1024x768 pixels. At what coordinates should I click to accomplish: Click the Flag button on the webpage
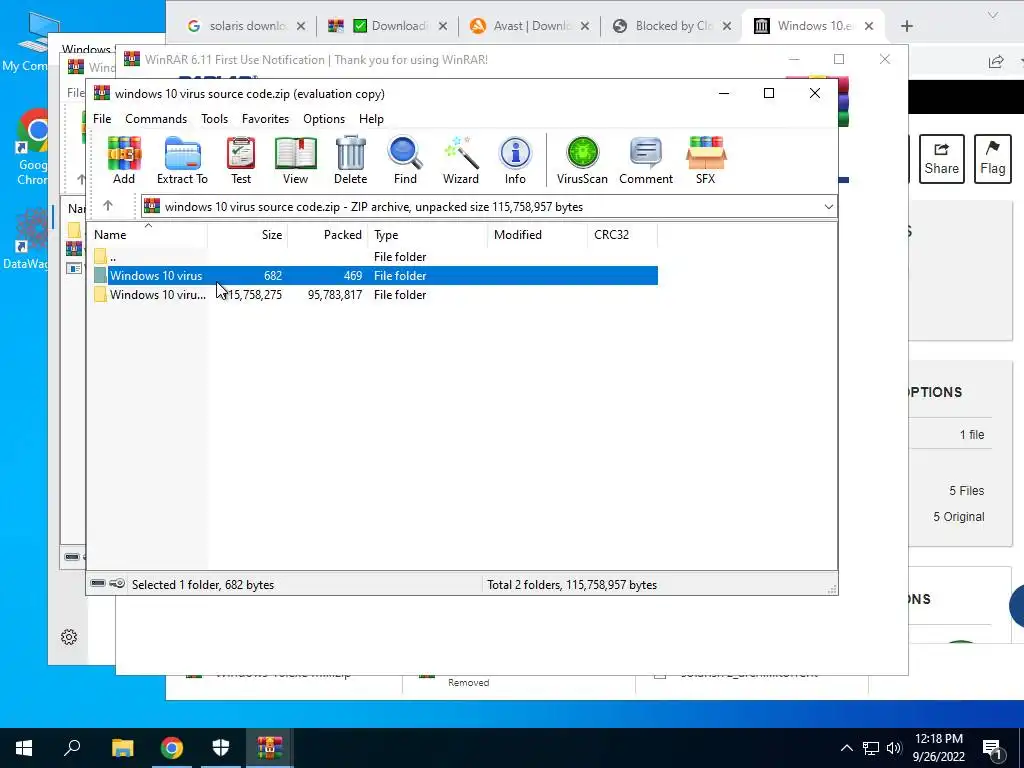coord(992,159)
